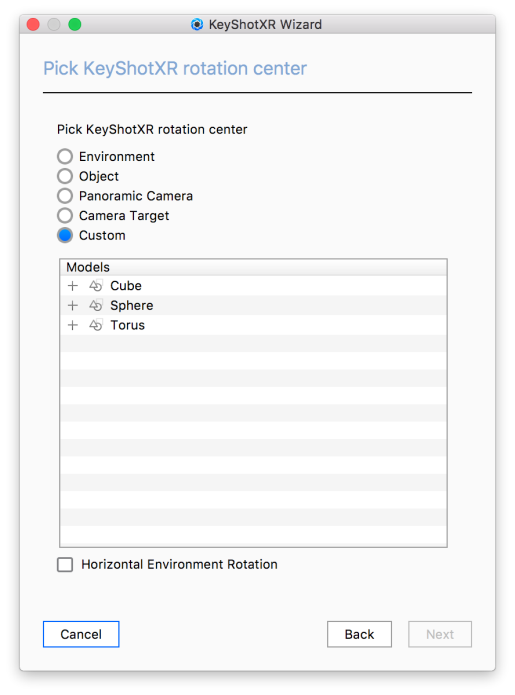Click the Next button
The width and height of the screenshot is (515, 695).
coord(440,634)
